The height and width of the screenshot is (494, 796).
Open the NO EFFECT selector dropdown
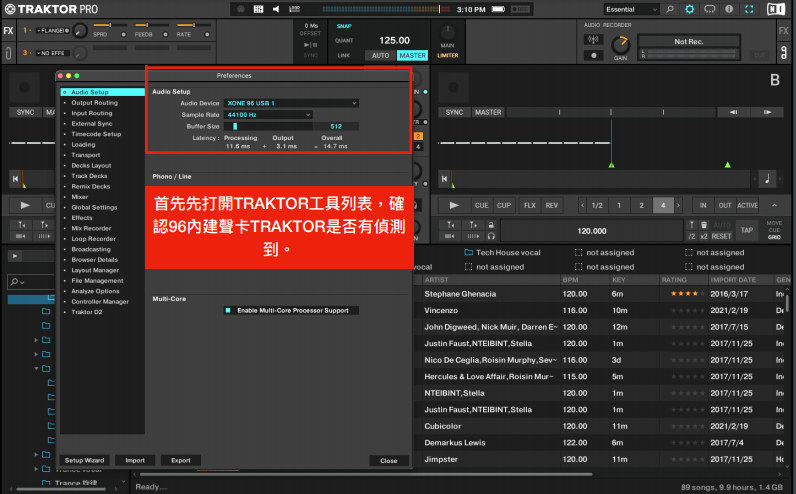pyautogui.click(x=53, y=53)
